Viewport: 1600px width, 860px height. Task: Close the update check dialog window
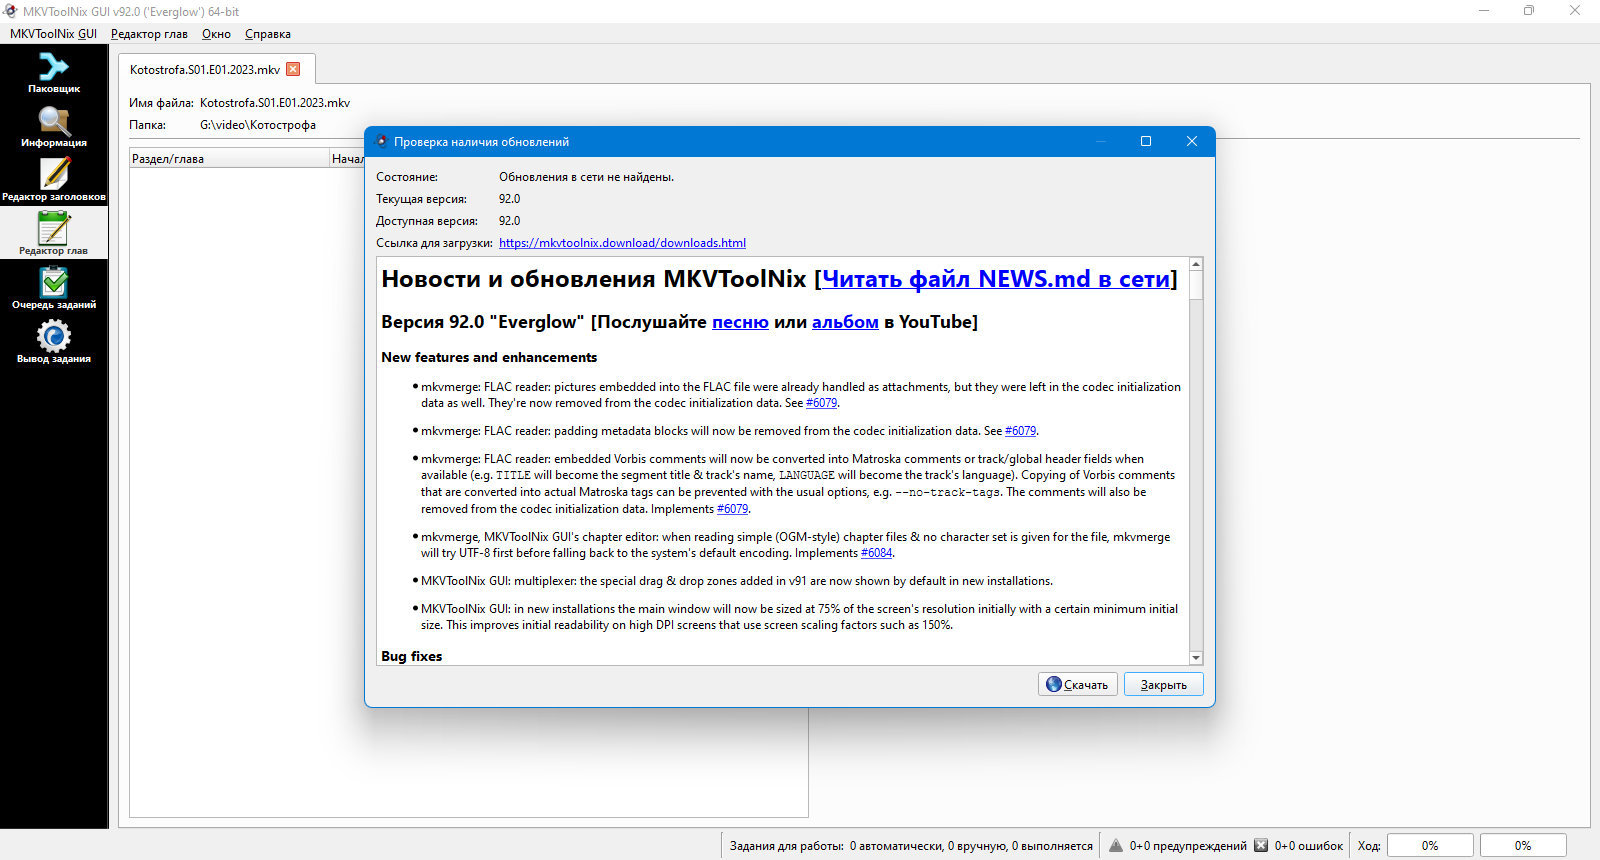click(x=1192, y=141)
